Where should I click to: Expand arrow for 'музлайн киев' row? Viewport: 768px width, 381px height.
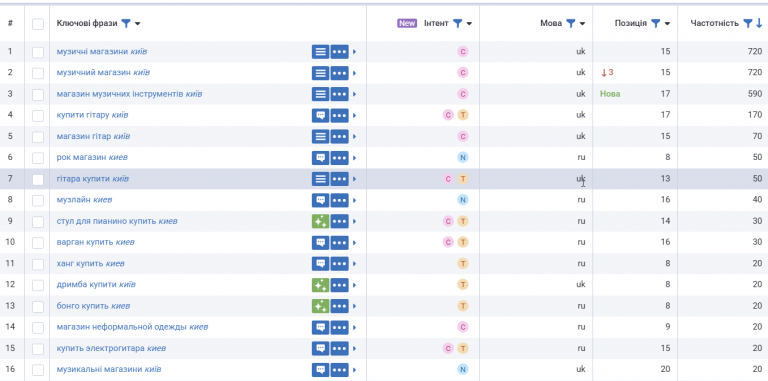coord(355,200)
